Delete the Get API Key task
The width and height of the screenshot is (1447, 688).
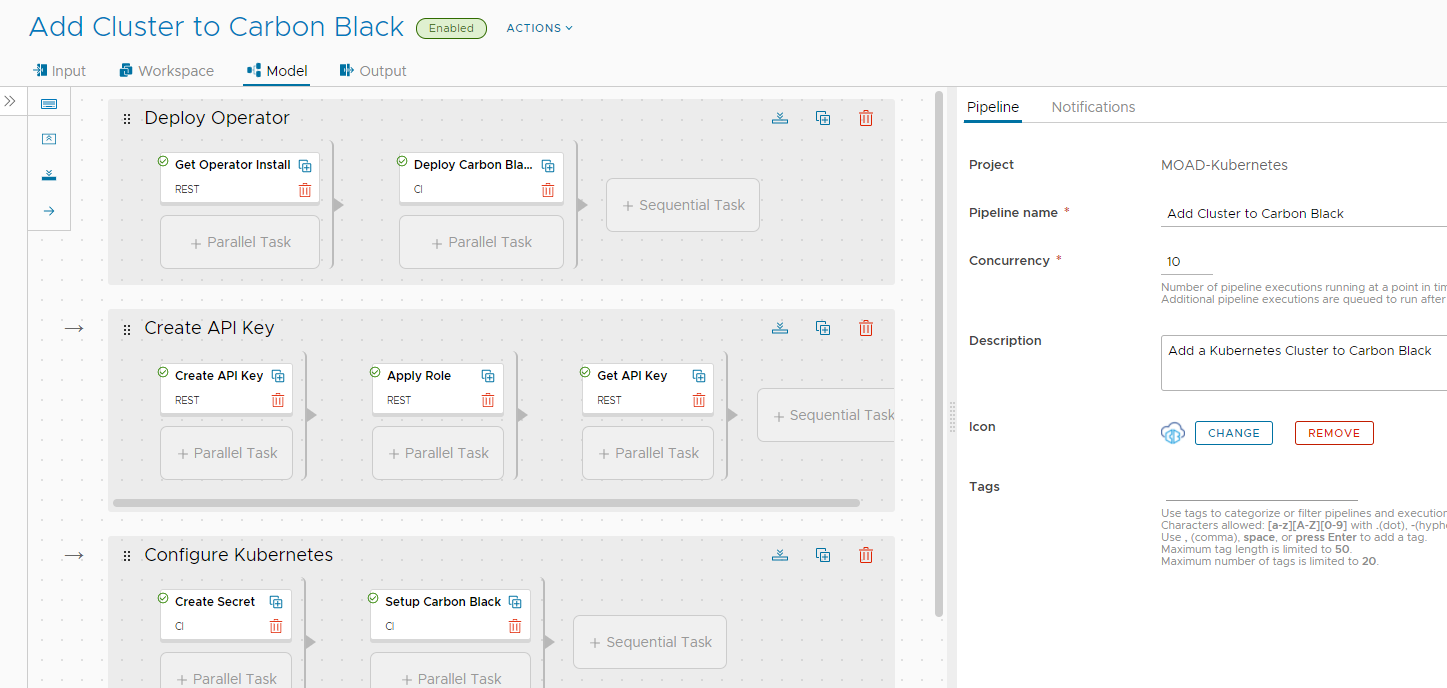(699, 400)
